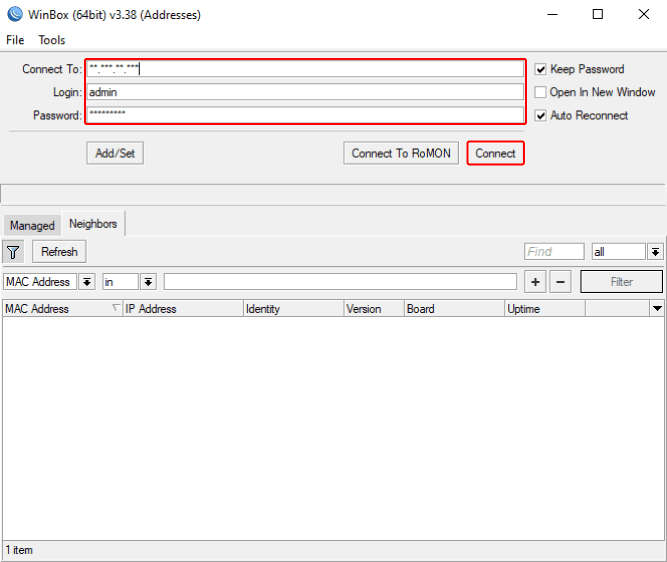Apply filter with the Filter button
Screen dimensions: 667x562
tap(621, 282)
